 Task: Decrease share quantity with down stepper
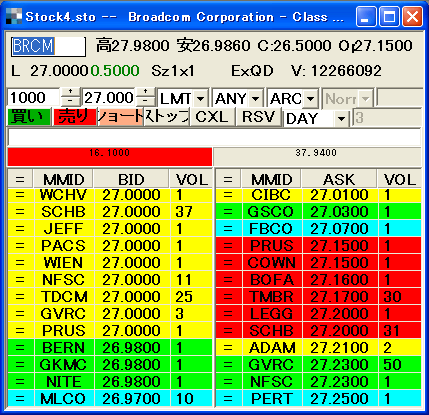click(x=70, y=102)
